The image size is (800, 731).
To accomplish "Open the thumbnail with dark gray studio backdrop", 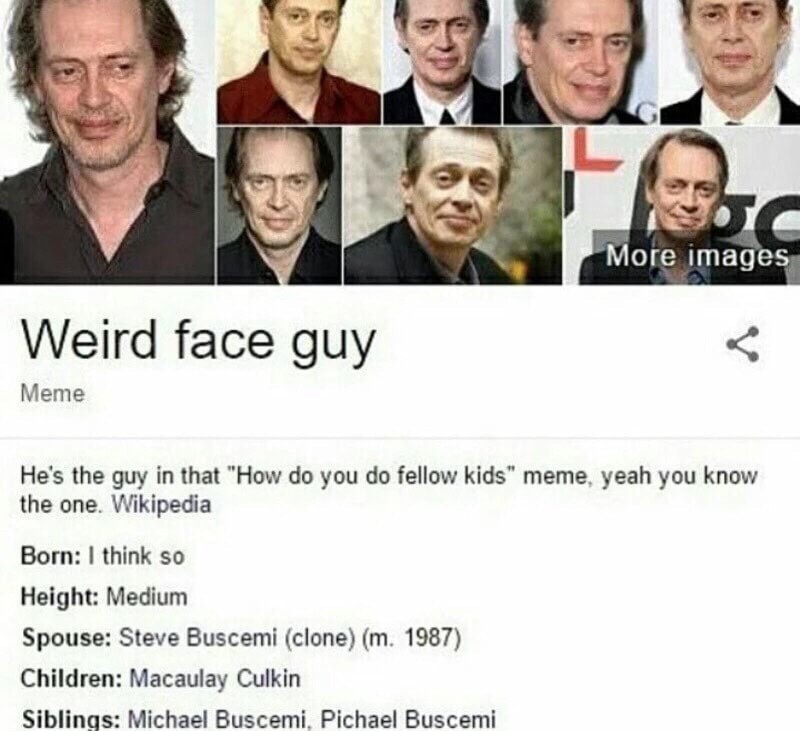I will point(279,206).
